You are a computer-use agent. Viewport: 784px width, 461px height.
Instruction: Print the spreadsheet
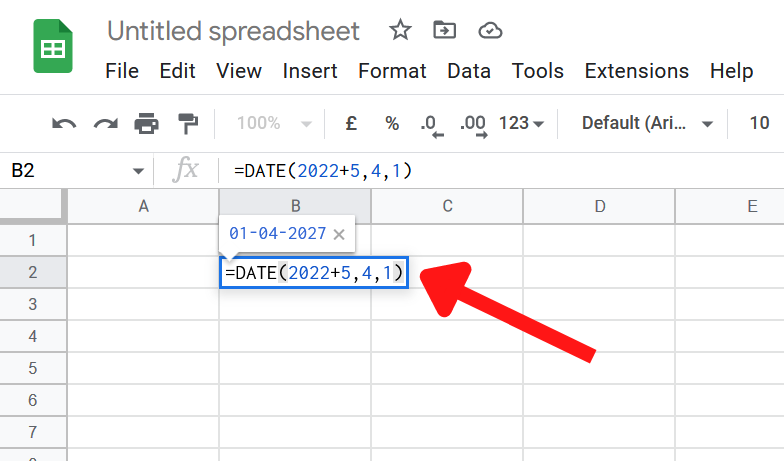(146, 123)
